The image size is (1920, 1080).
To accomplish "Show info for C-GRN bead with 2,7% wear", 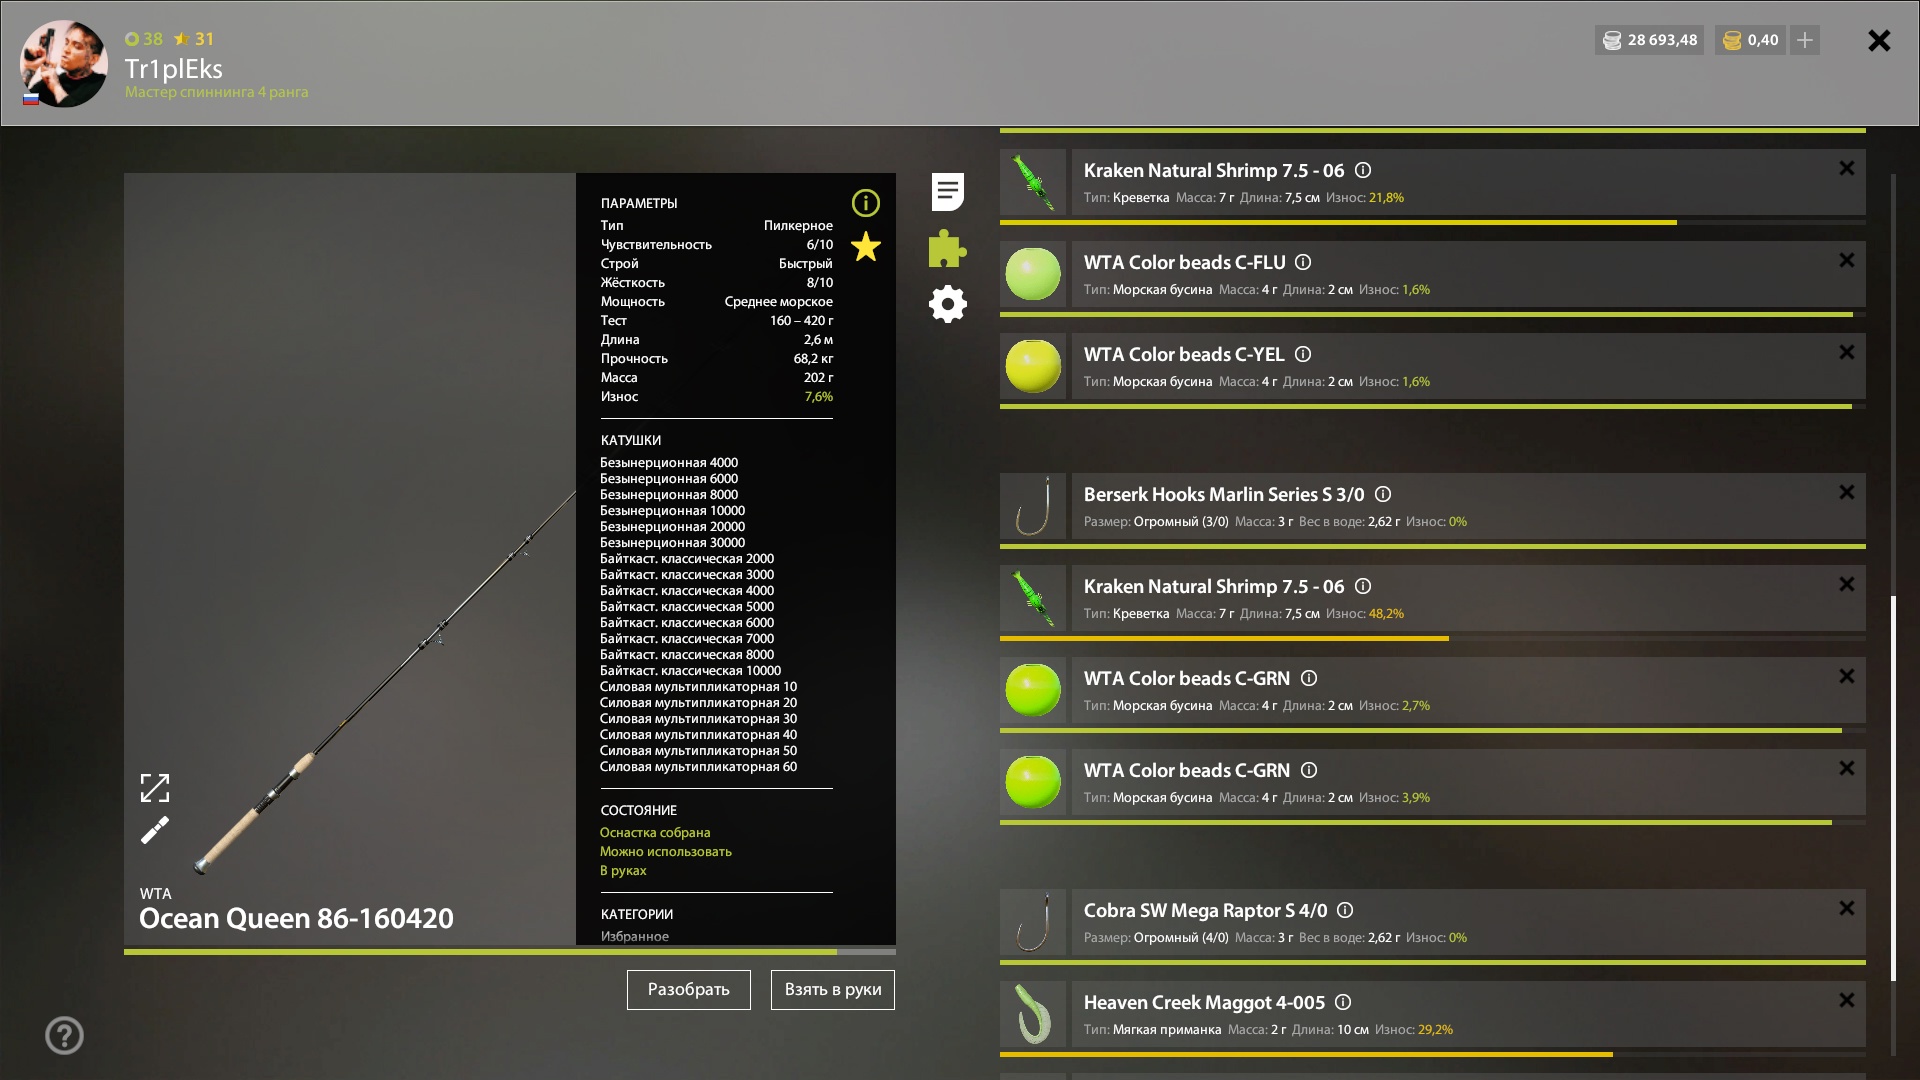I will [x=1308, y=678].
